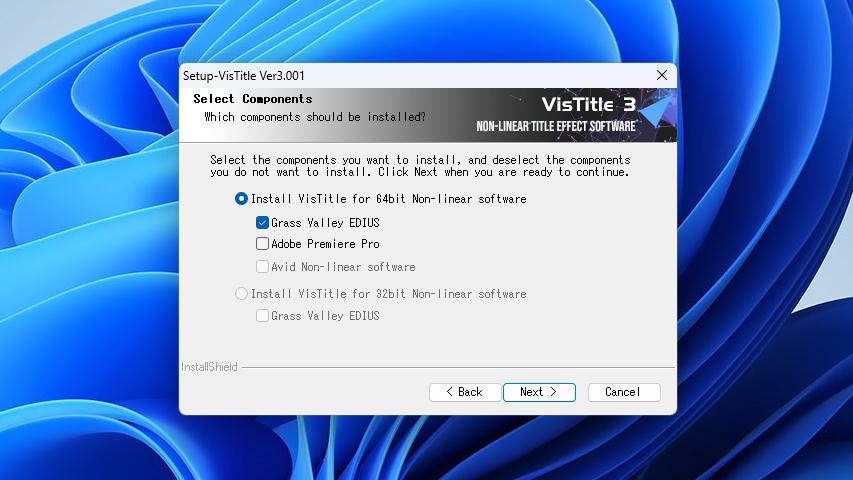
Task: Click the 'Select Components' heading text
Action: pyautogui.click(x=253, y=99)
